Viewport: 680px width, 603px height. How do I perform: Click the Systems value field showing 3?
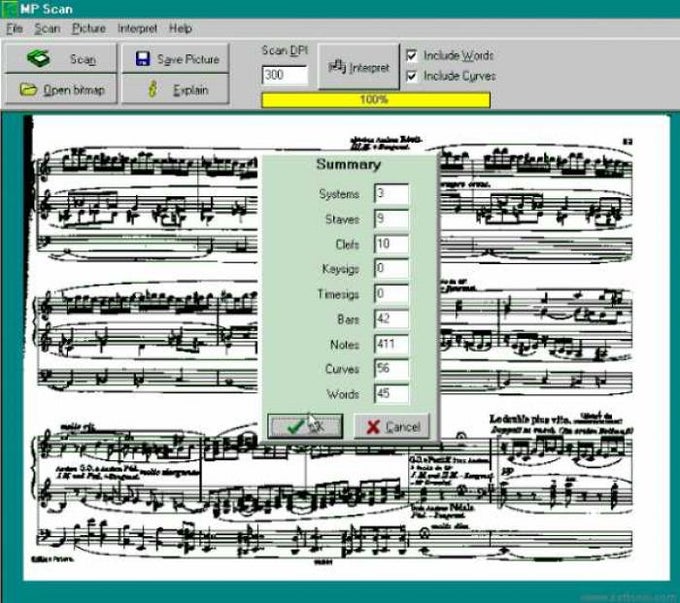click(x=391, y=193)
